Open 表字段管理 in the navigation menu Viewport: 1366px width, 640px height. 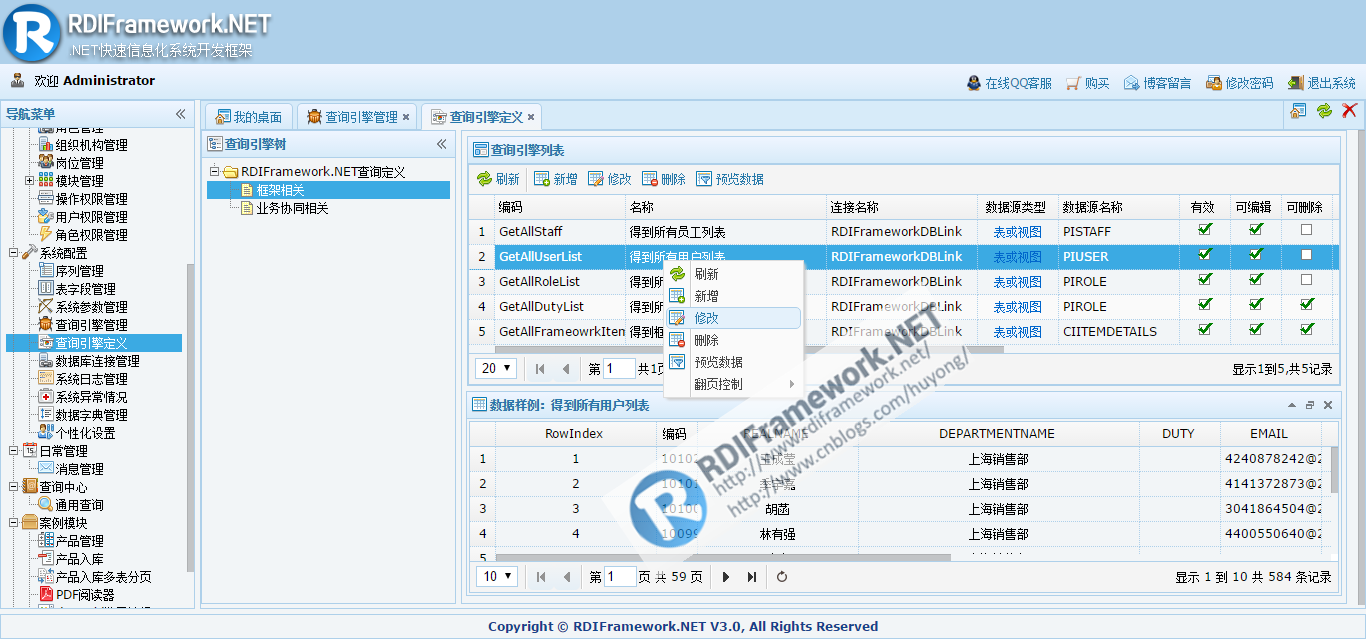[x=85, y=289]
